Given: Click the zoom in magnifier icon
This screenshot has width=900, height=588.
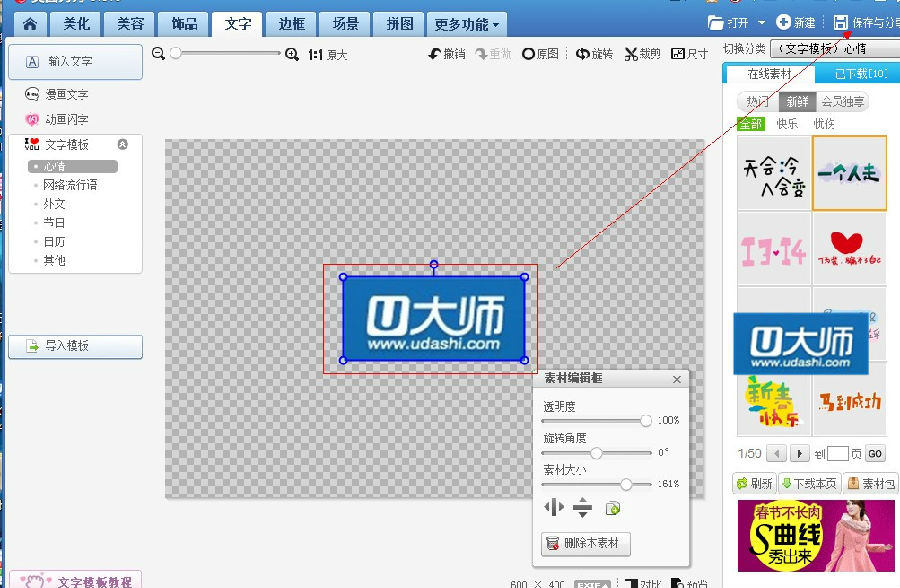Looking at the screenshot, I should [292, 54].
